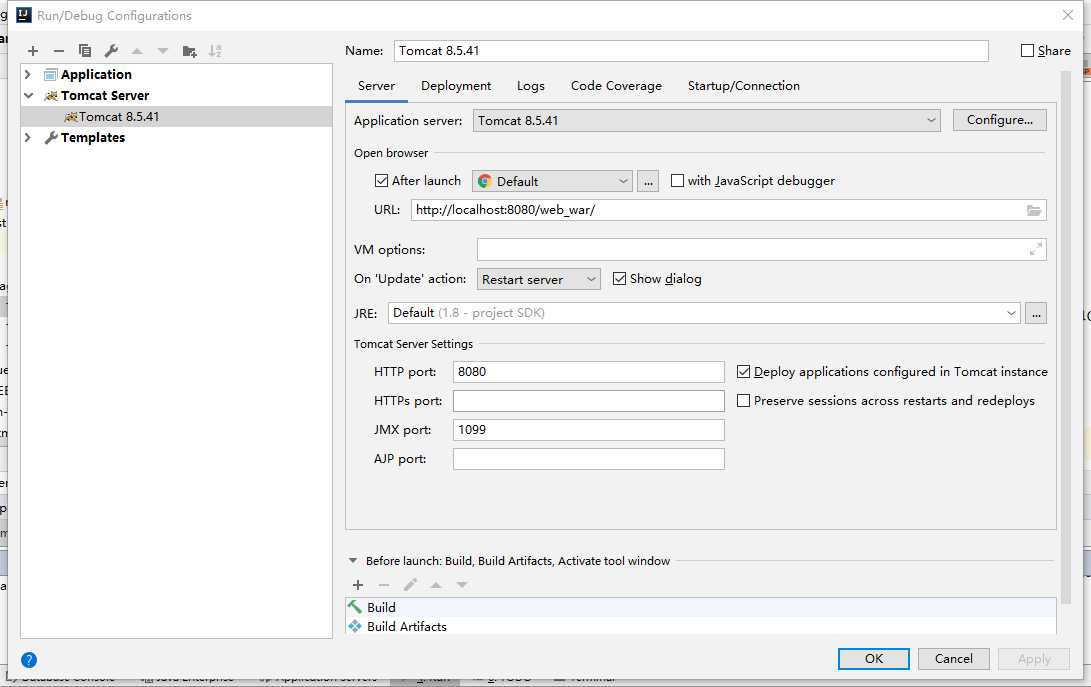The width and height of the screenshot is (1091, 687).
Task: Sort configurations alphabetically icon
Action: tap(216, 51)
